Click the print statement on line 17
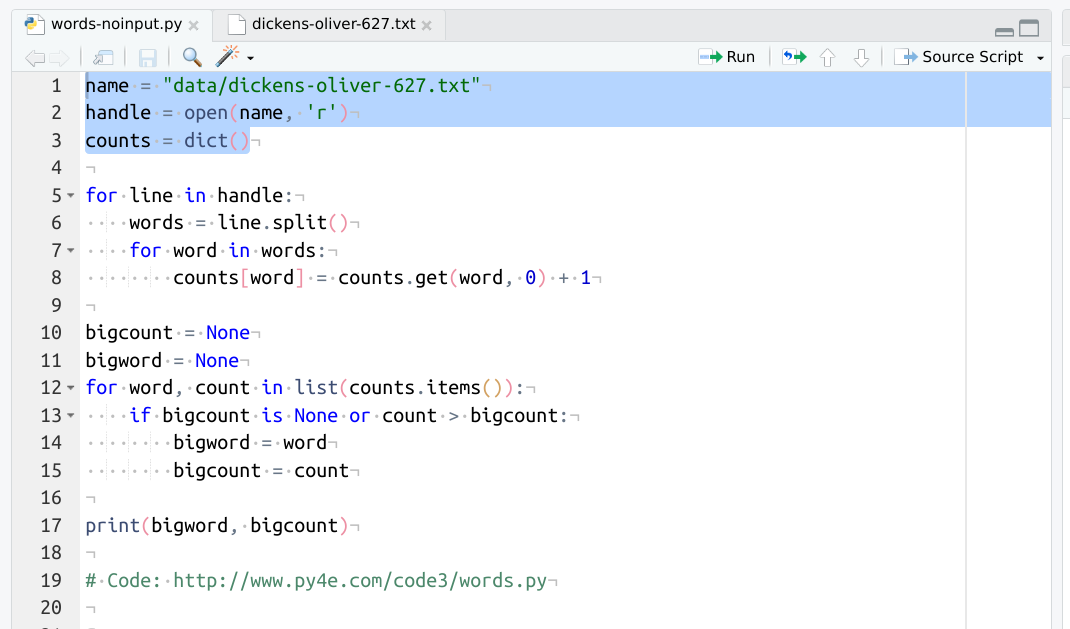This screenshot has width=1070, height=629. click(217, 525)
